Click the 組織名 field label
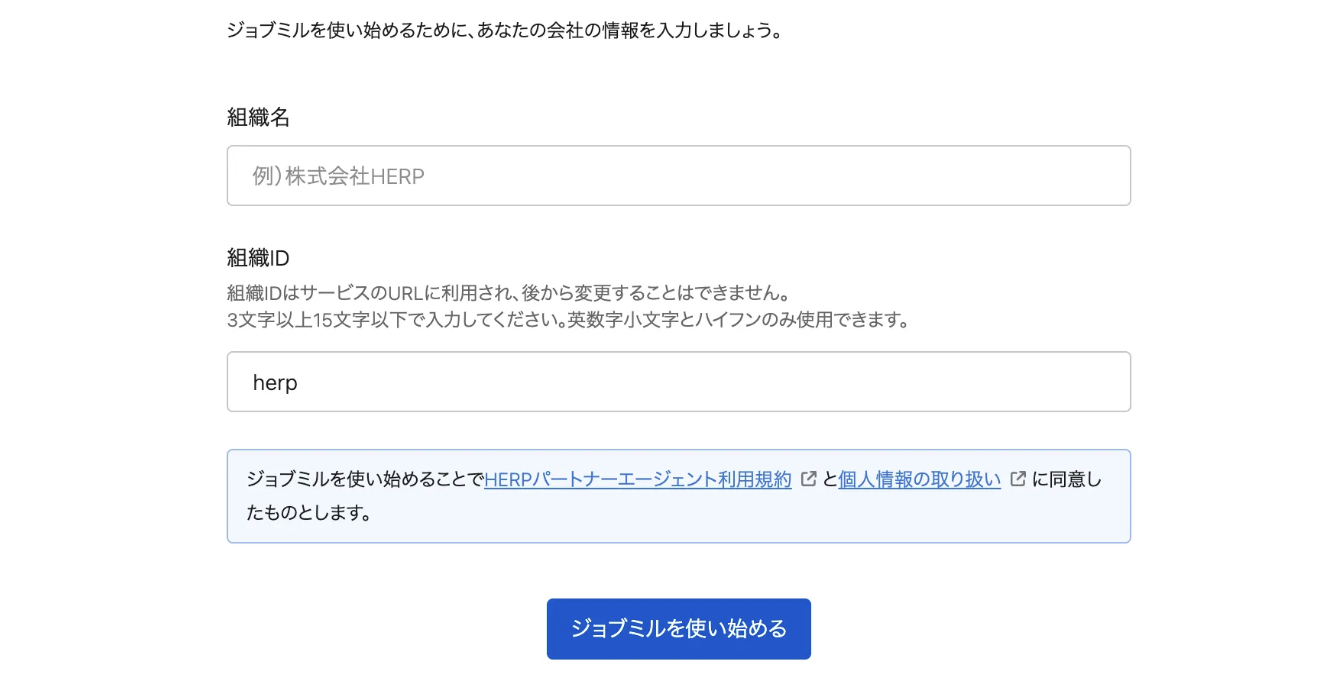The width and height of the screenshot is (1338, 688). 258,117
